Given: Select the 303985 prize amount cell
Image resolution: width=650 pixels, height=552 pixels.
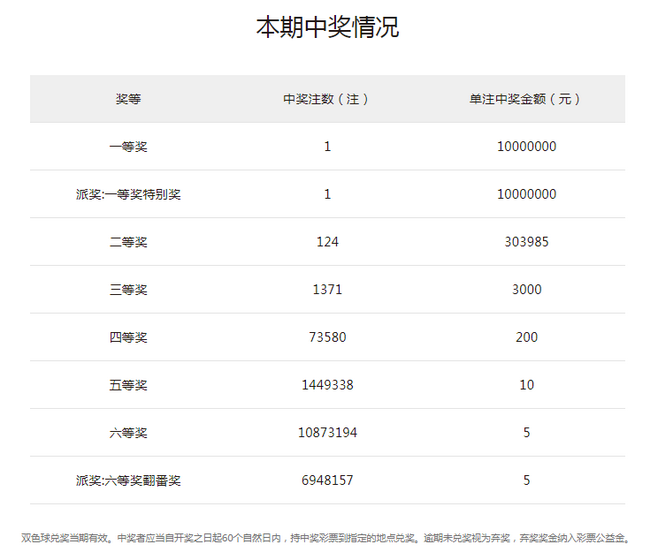Looking at the screenshot, I should click(x=526, y=242).
